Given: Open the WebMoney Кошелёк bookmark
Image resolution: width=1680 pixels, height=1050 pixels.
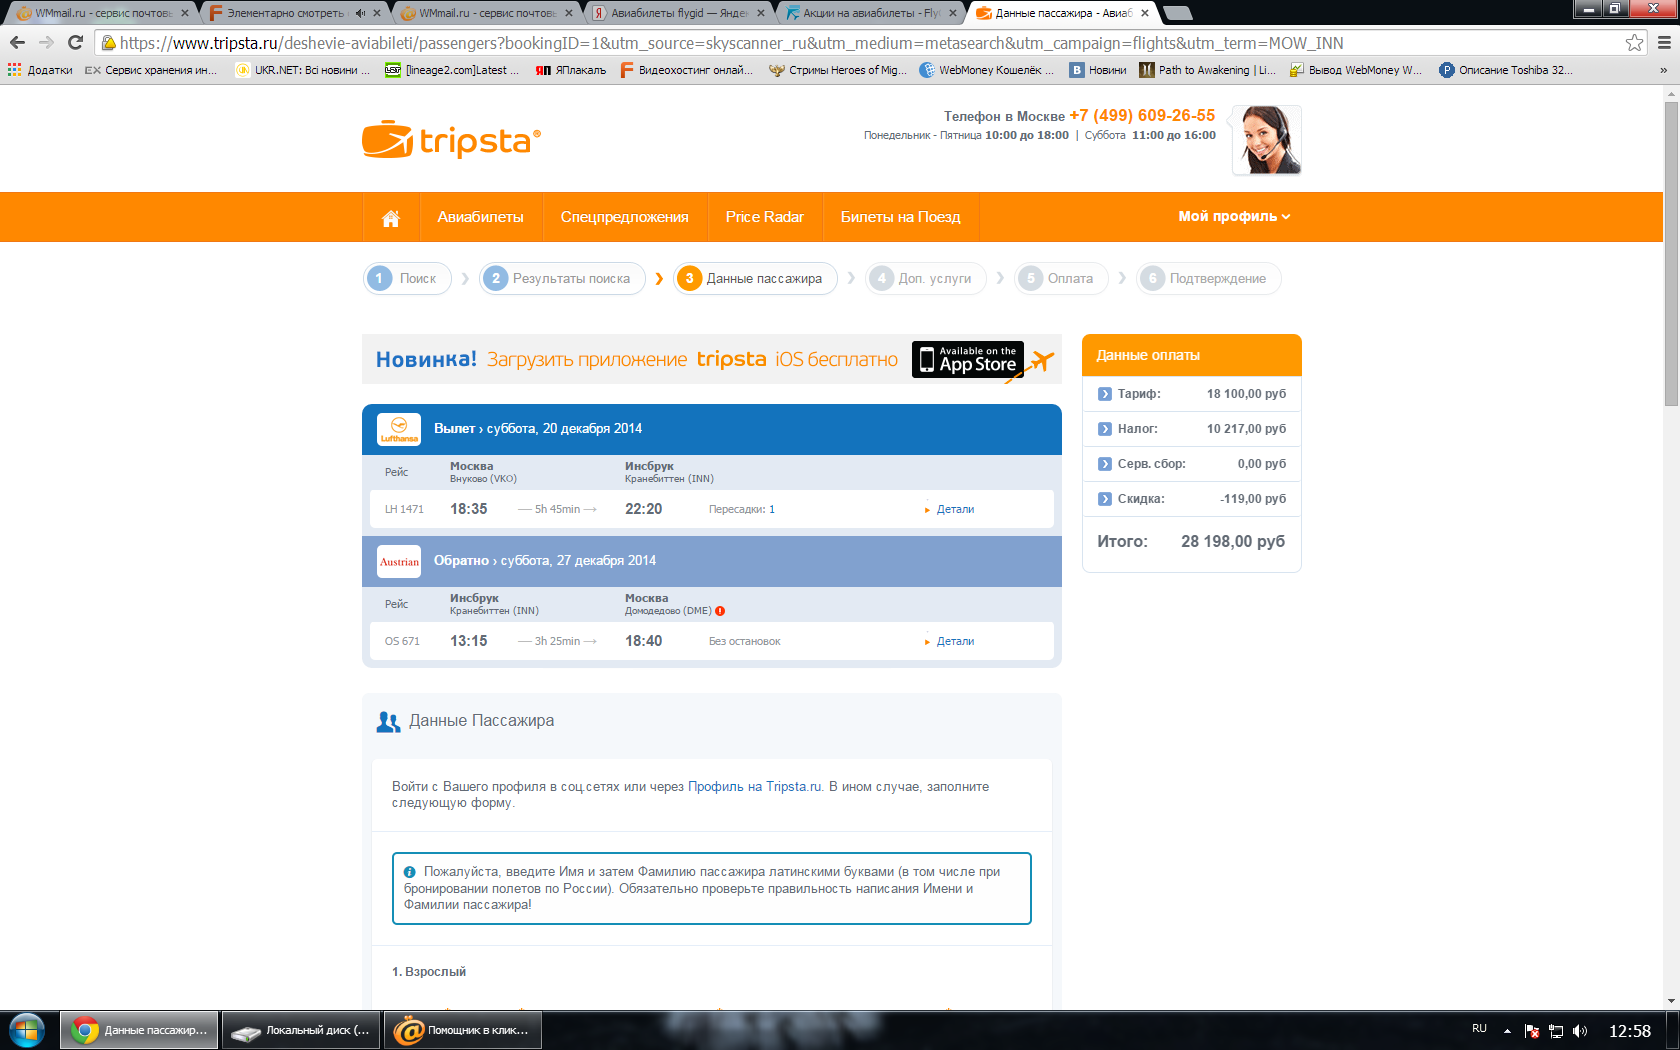Looking at the screenshot, I should coord(986,70).
